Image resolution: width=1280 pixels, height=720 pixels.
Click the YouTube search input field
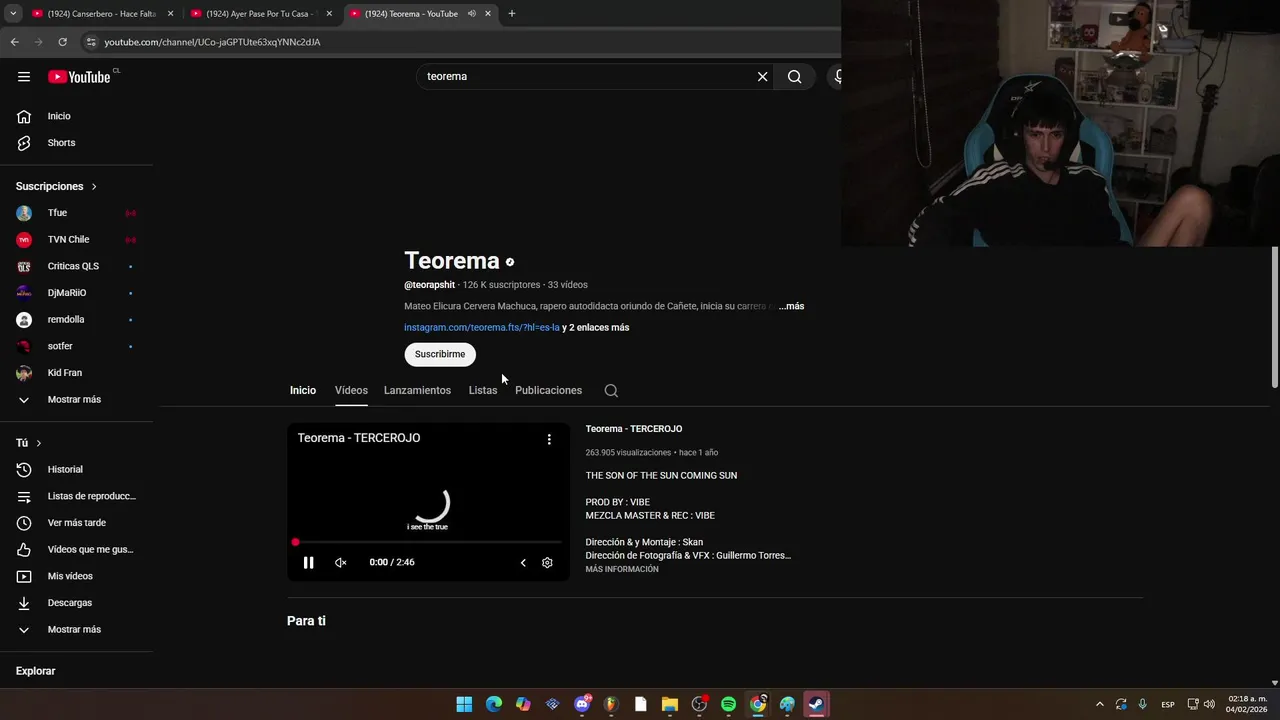[590, 77]
